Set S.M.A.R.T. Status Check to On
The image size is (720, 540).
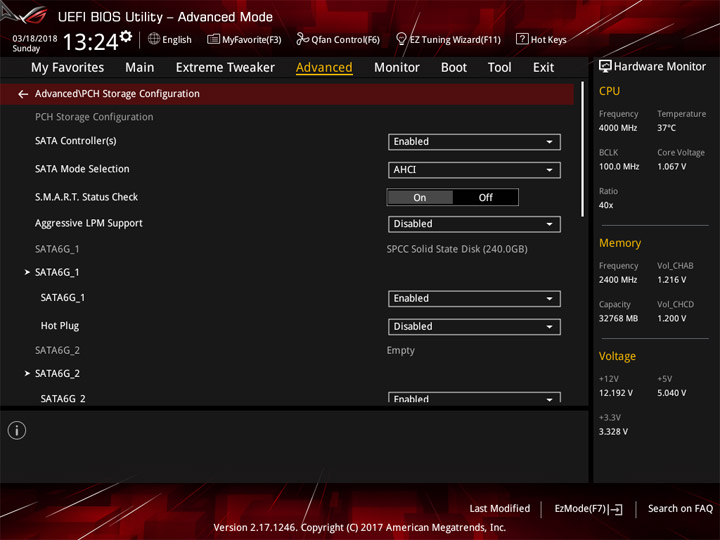click(420, 197)
